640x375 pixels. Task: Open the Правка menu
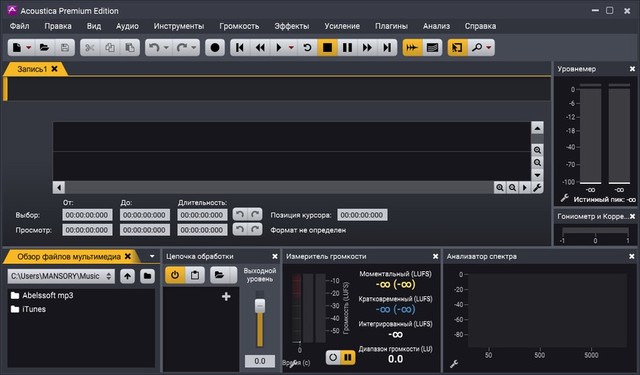point(58,26)
